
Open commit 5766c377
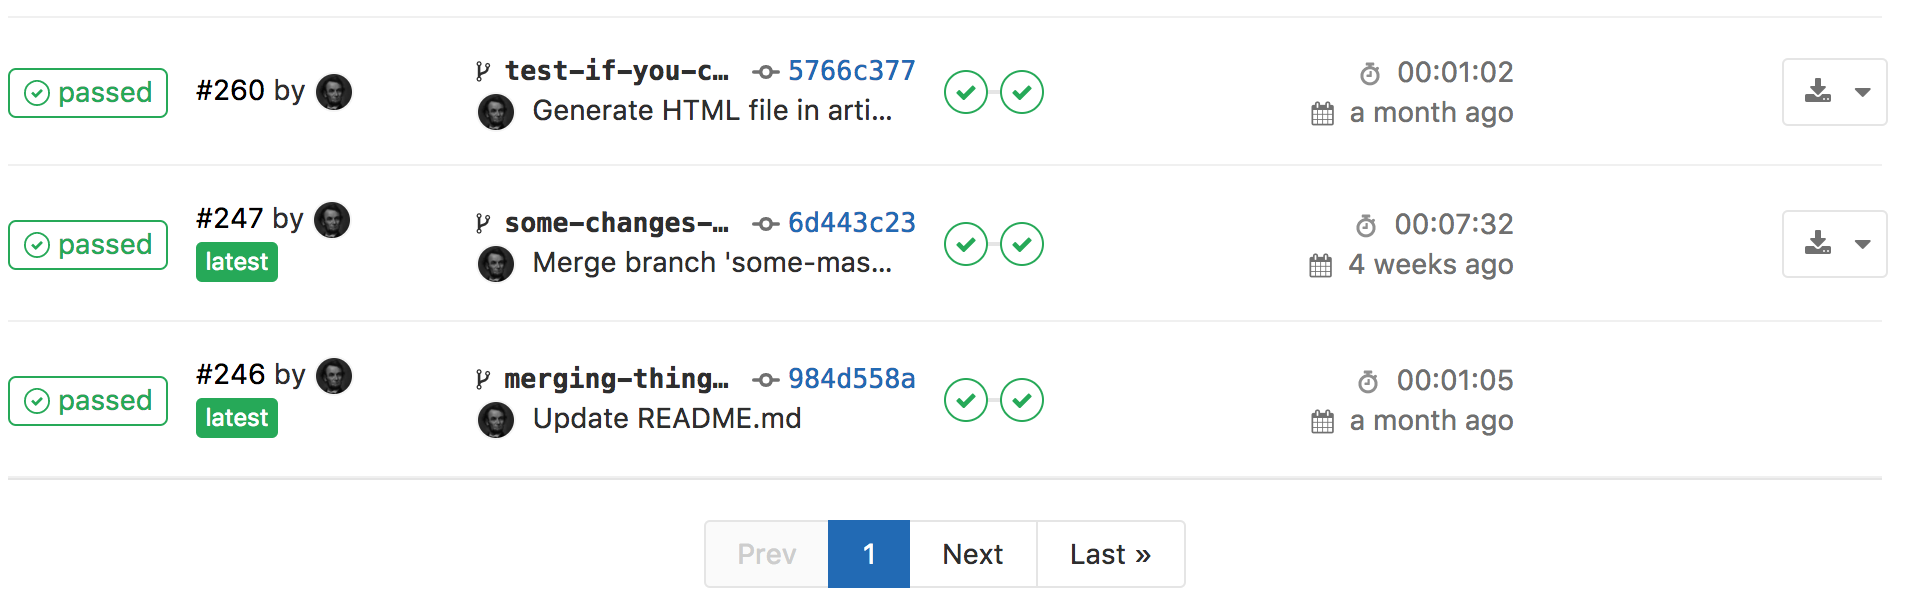coord(852,71)
